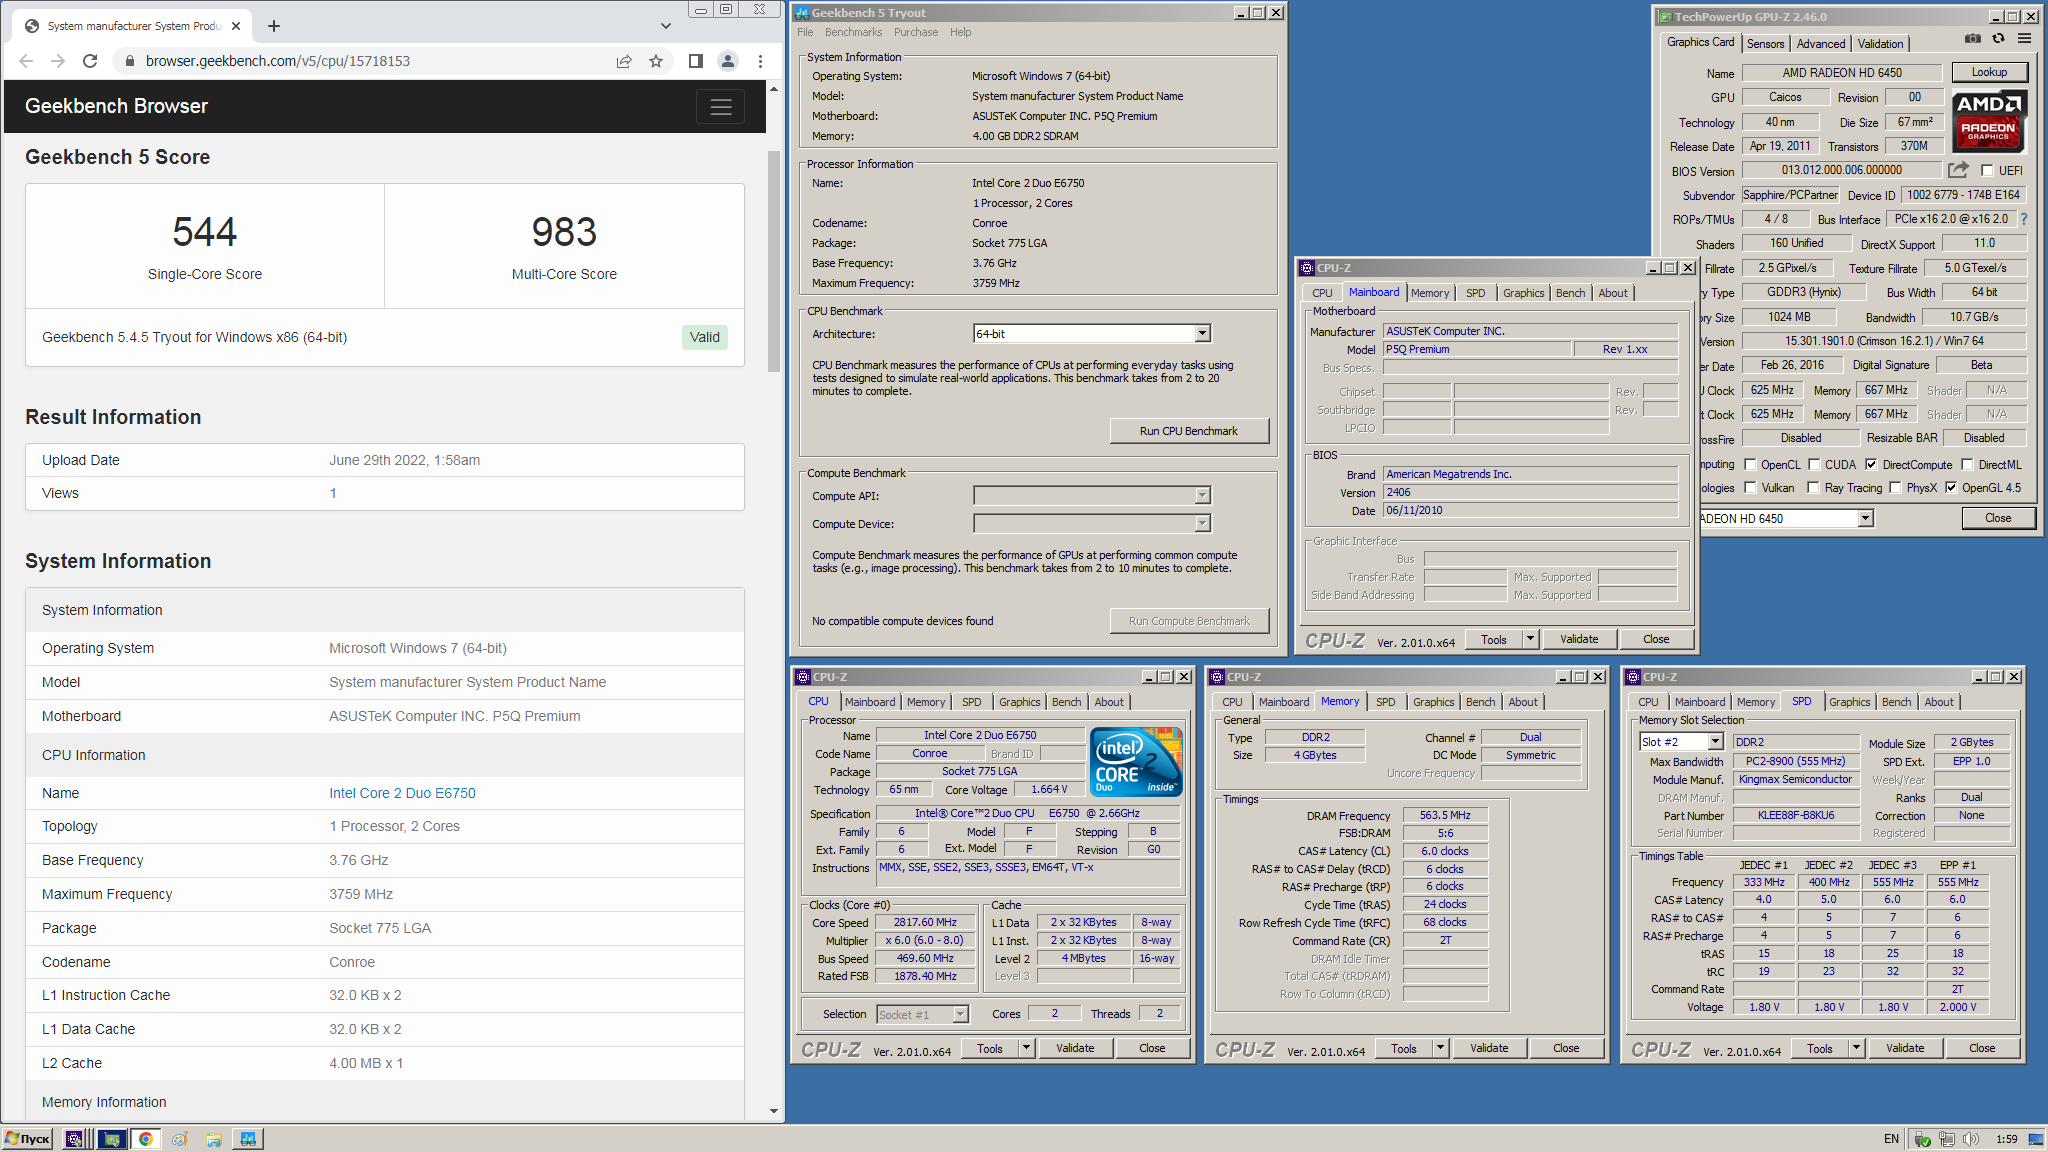2048x1152 pixels.
Task: Open the Intel Core 2 Duo E6750 link
Action: coord(402,793)
